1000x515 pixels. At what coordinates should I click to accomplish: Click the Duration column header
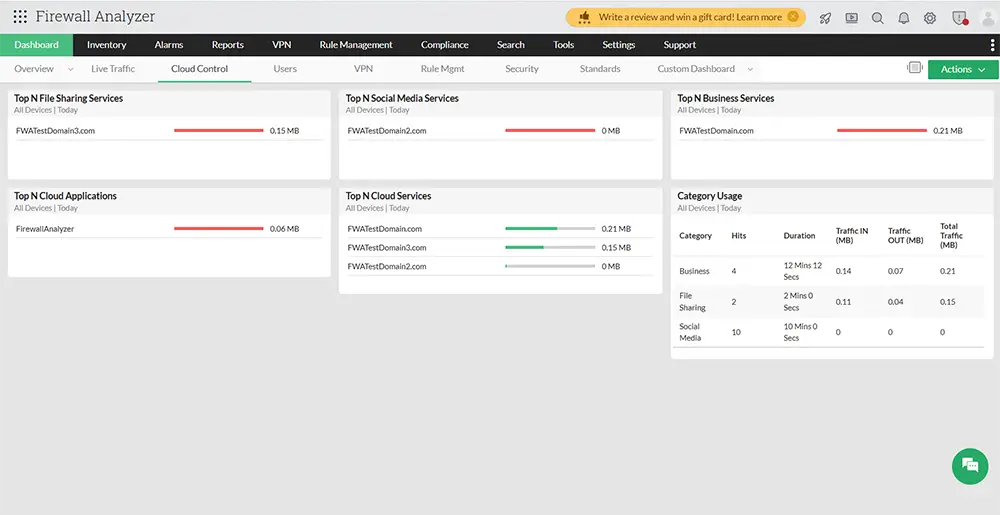[x=799, y=236]
